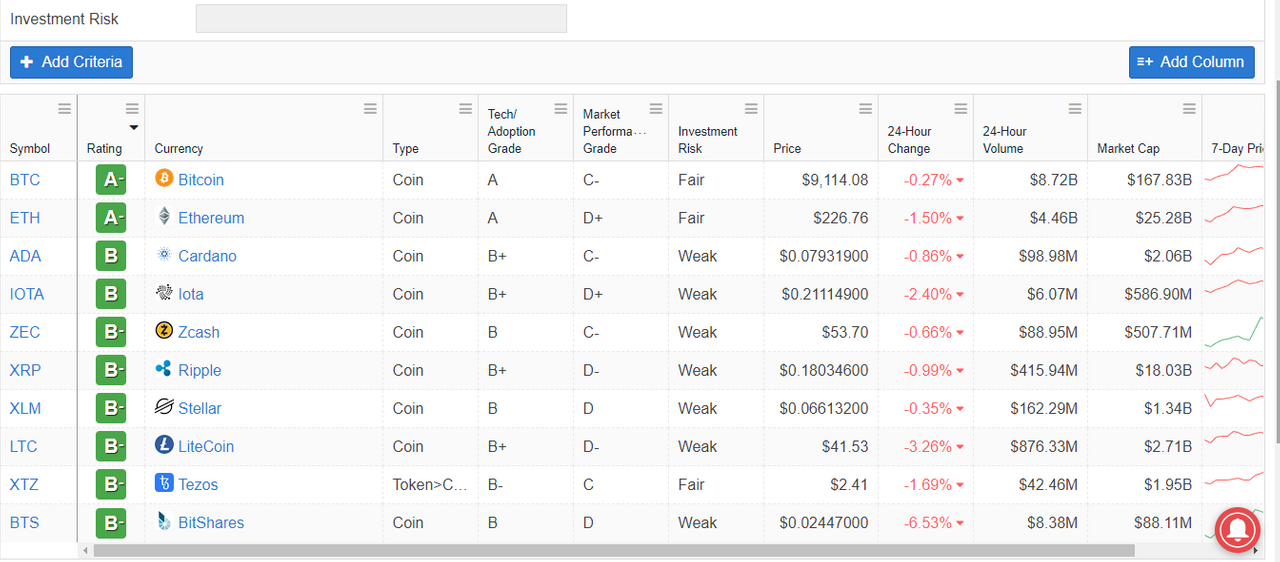Click the Cardano logo icon
This screenshot has height=562, width=1280.
tap(164, 255)
